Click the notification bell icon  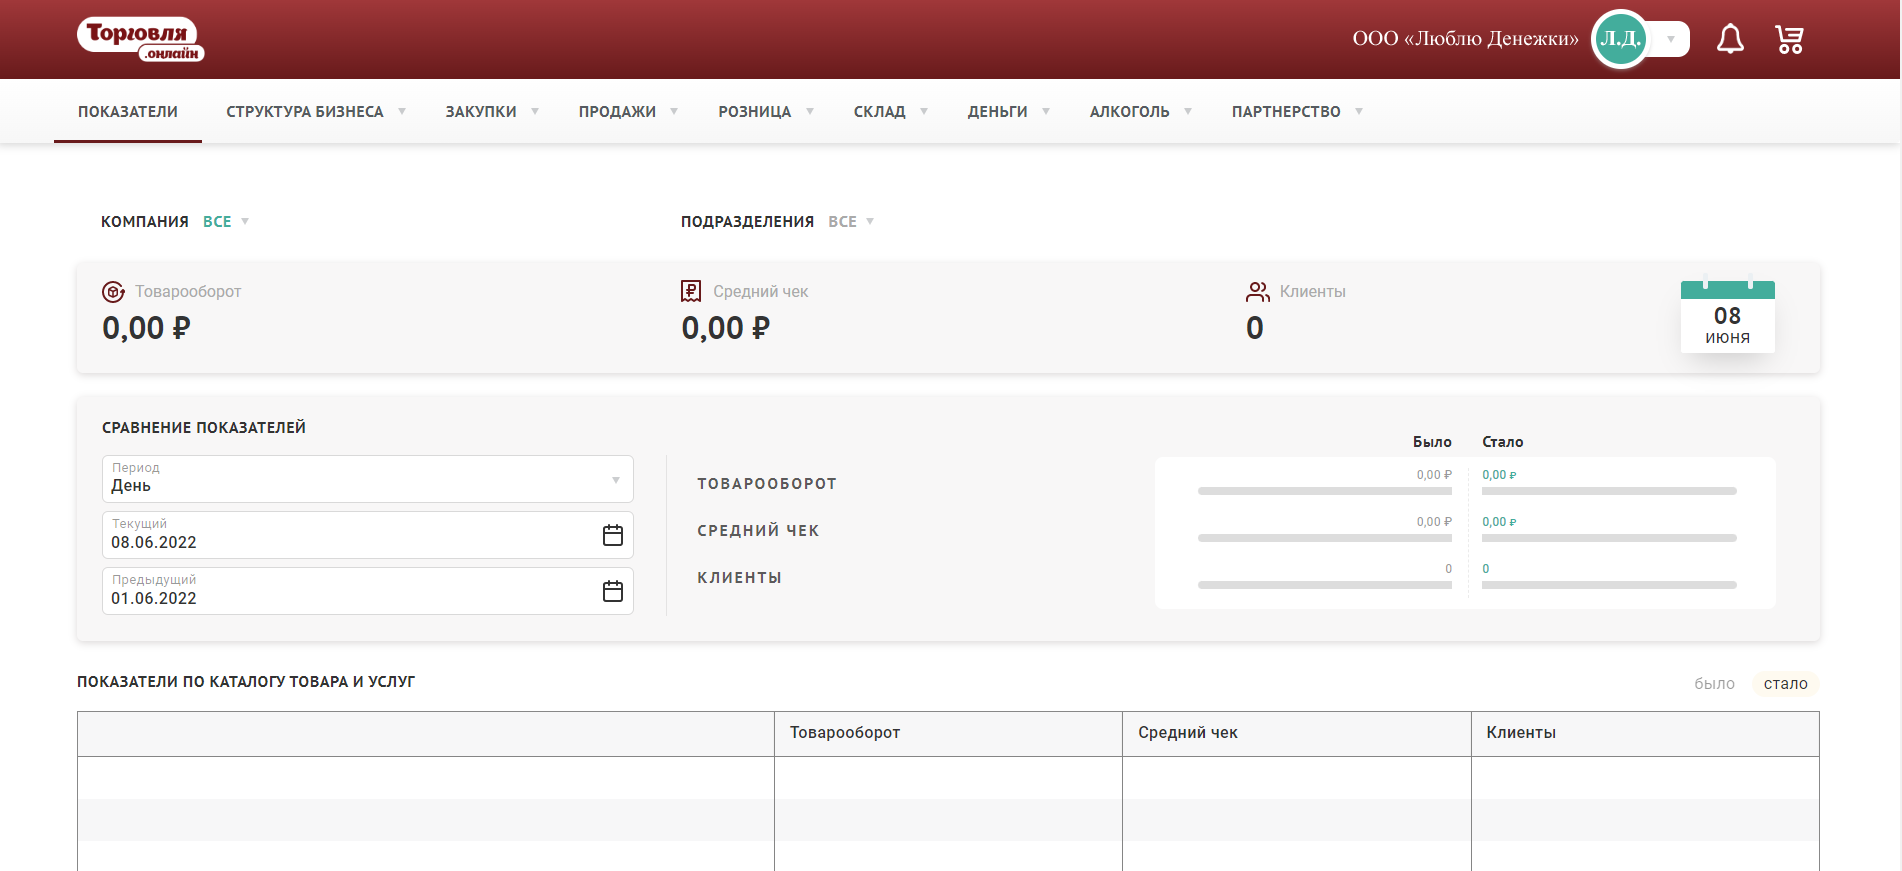coord(1730,40)
